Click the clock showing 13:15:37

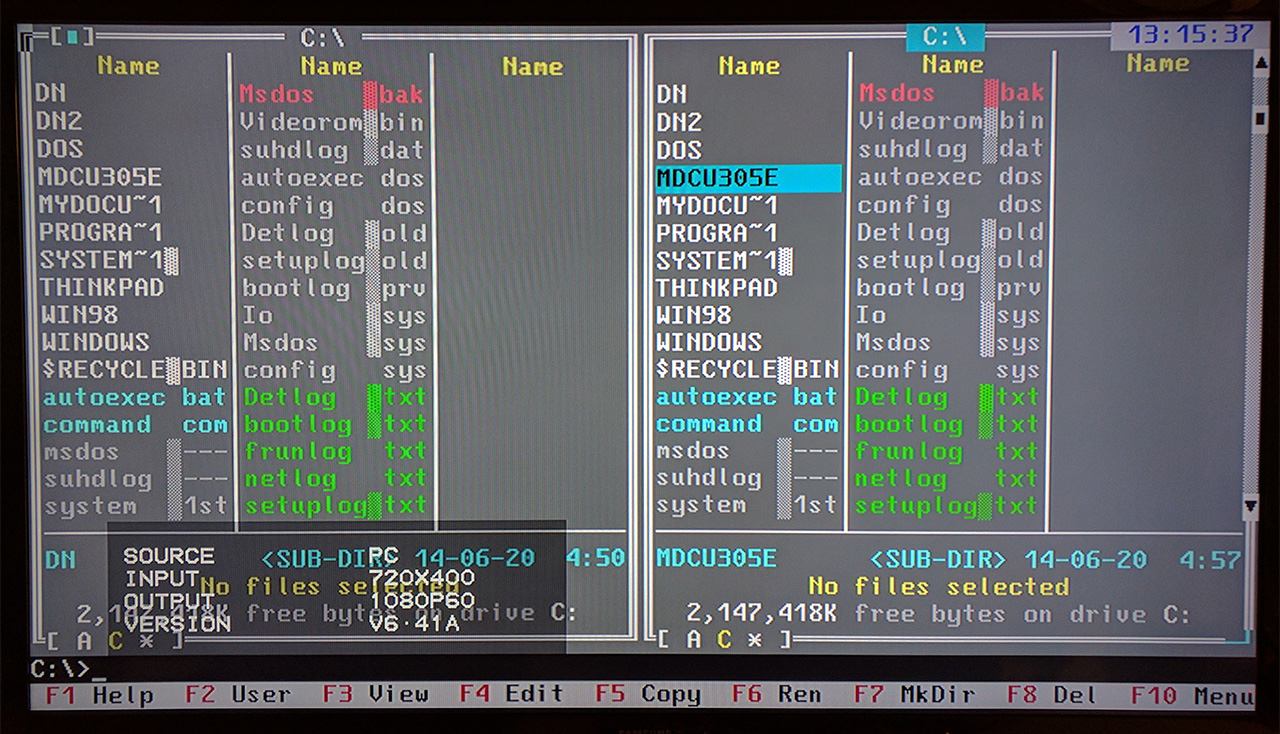[x=1190, y=34]
